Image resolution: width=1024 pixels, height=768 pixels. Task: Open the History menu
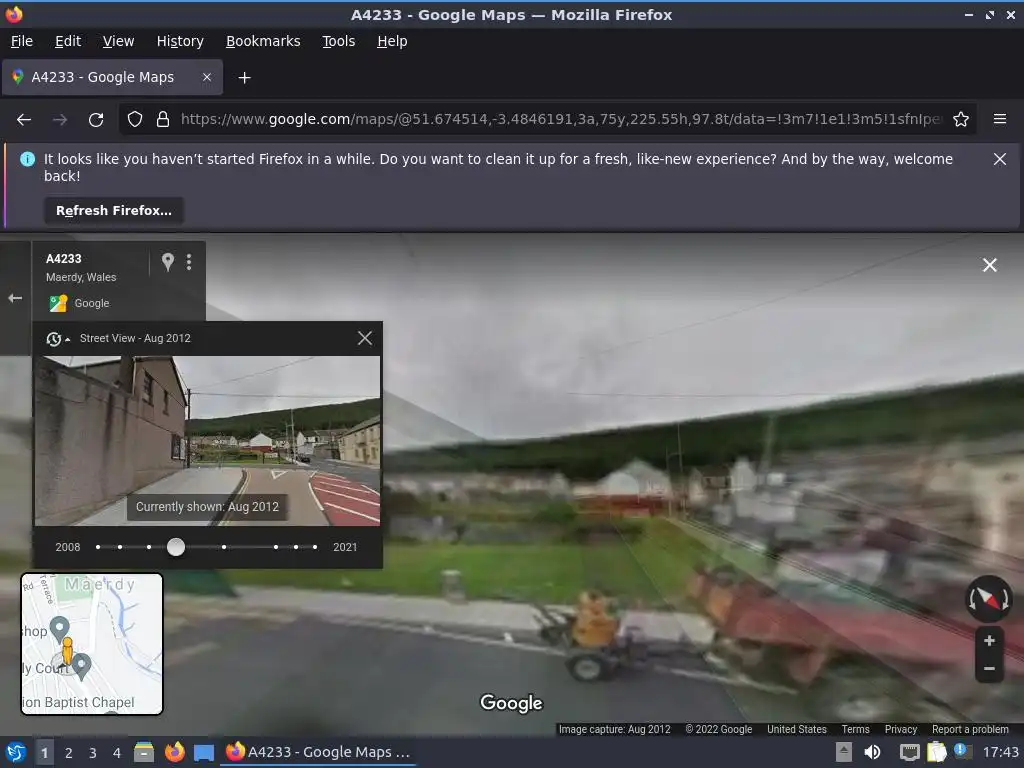click(x=180, y=41)
